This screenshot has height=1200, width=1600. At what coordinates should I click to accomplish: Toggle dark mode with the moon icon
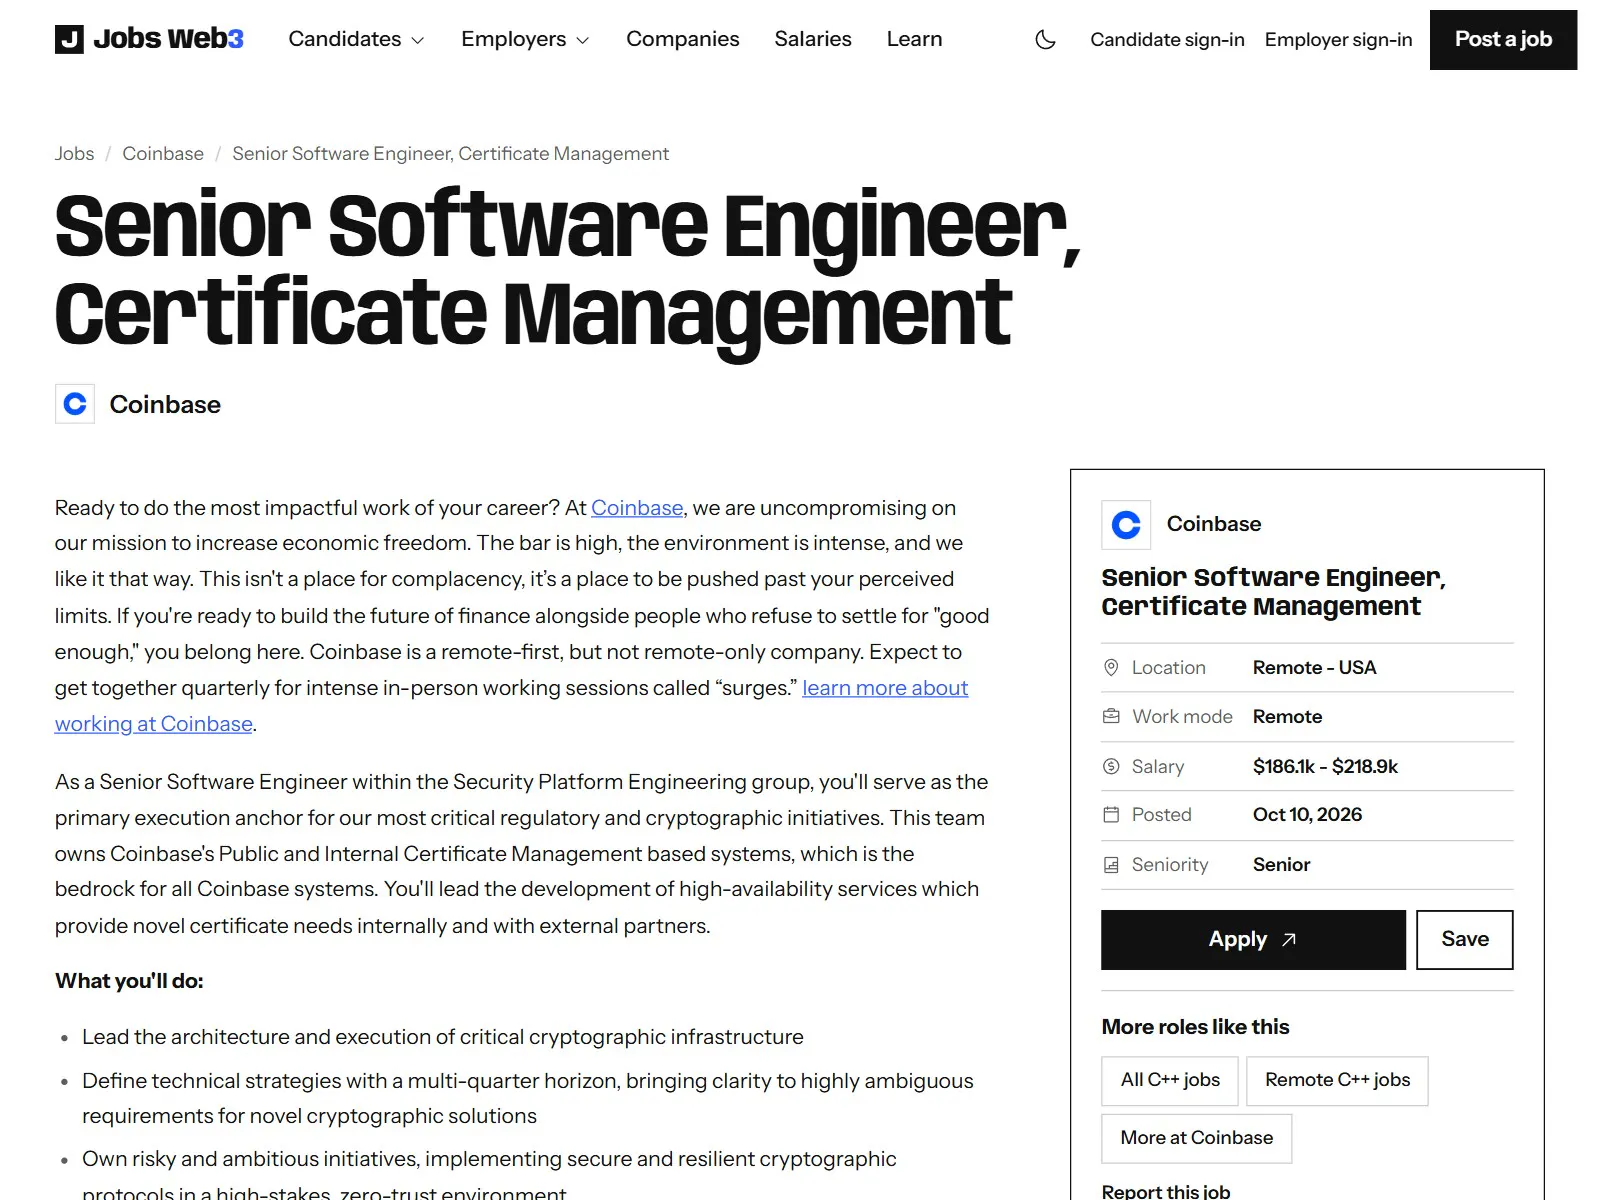[x=1045, y=39]
